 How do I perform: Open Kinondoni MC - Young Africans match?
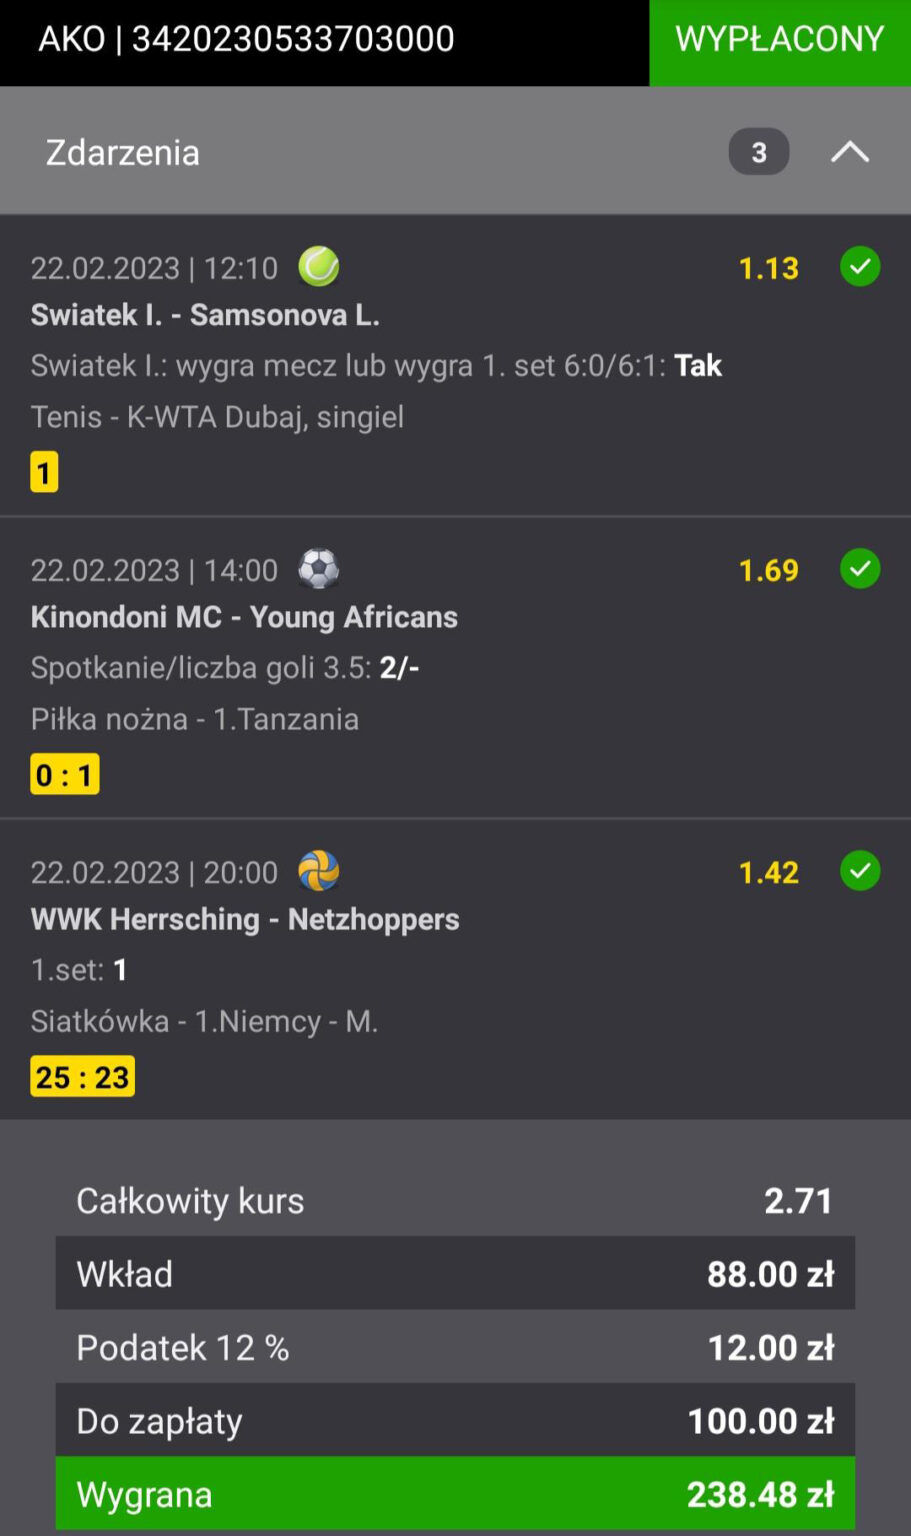[244, 617]
